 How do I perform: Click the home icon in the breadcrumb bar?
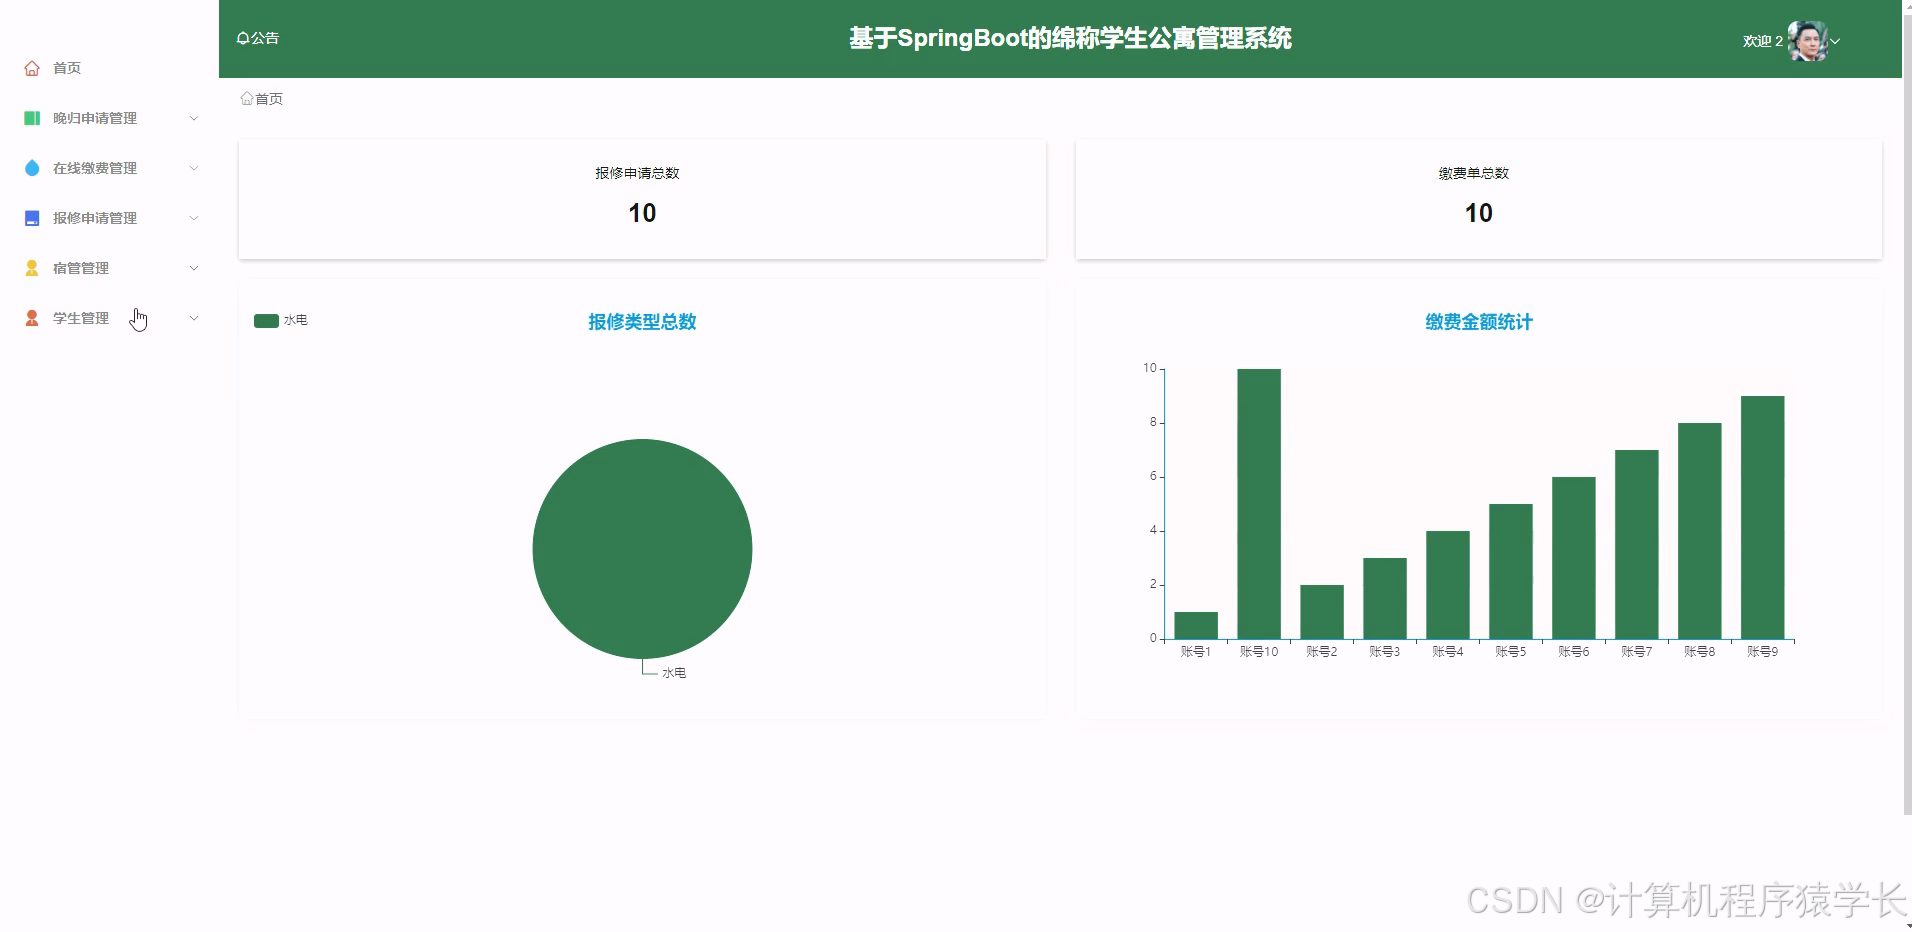[246, 97]
